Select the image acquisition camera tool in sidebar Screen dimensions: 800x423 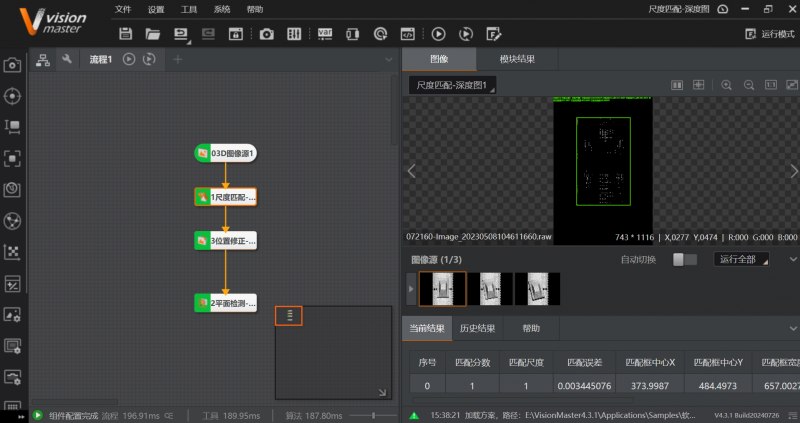pos(12,65)
